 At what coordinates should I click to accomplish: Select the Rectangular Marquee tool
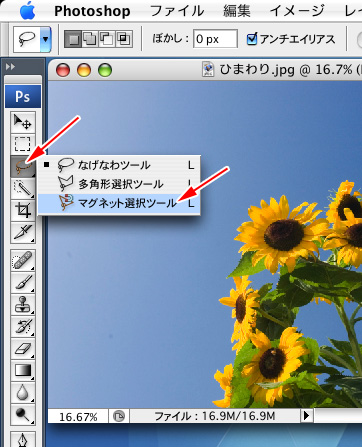pos(23,144)
